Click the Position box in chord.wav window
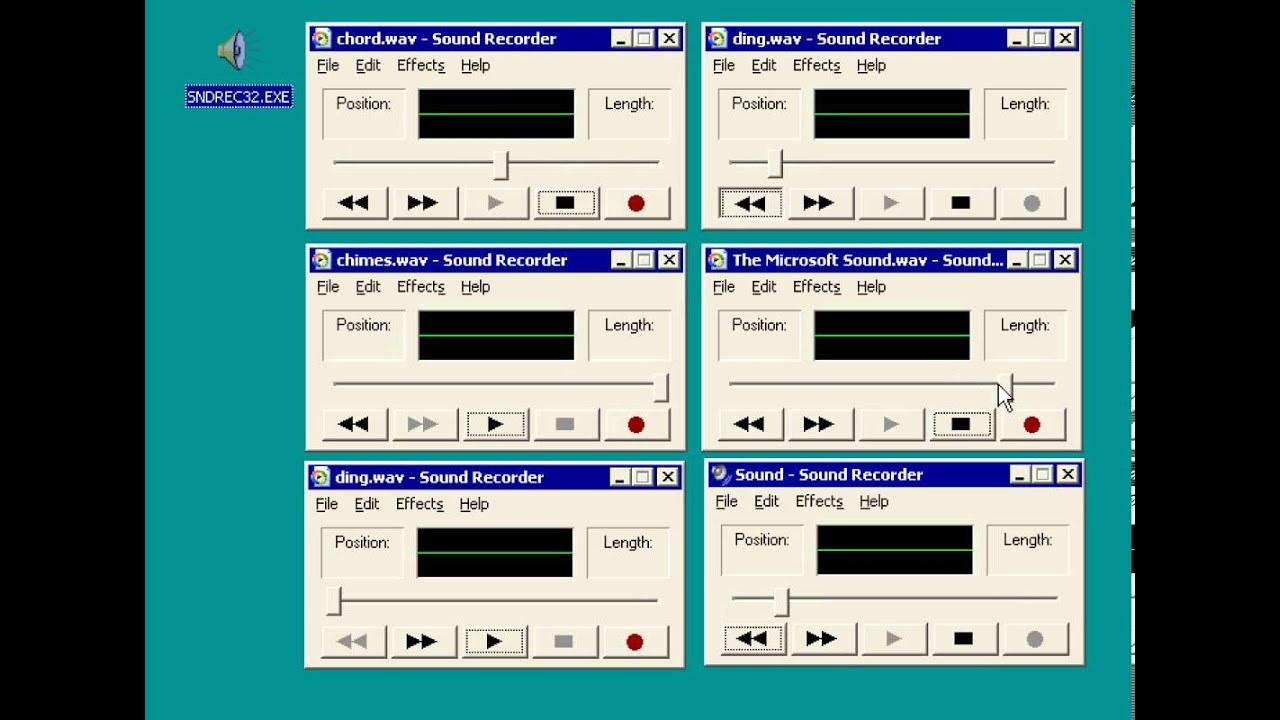This screenshot has width=1280, height=720. point(363,114)
